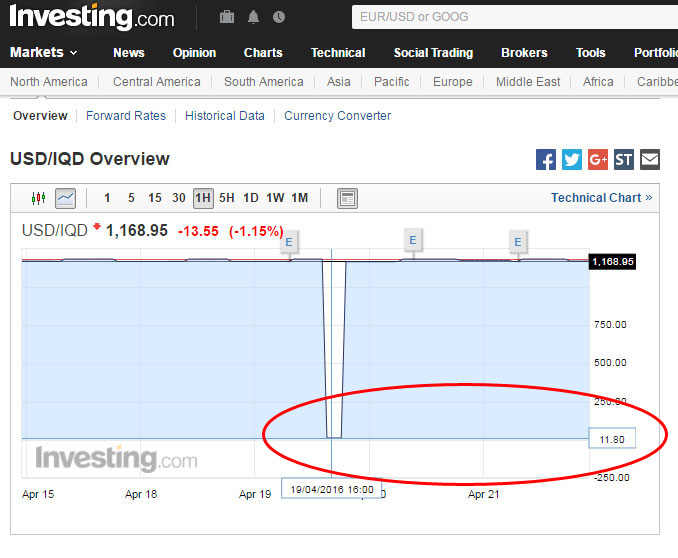
Task: Open the Overview tab
Action: (x=40, y=116)
